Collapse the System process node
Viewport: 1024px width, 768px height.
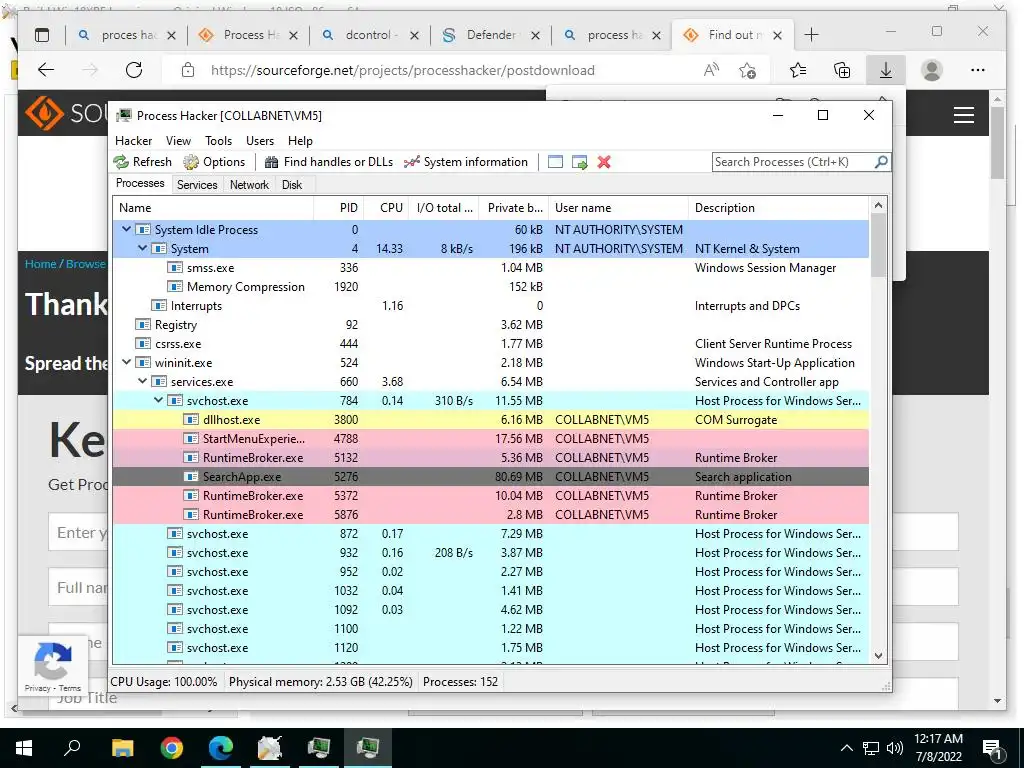142,248
